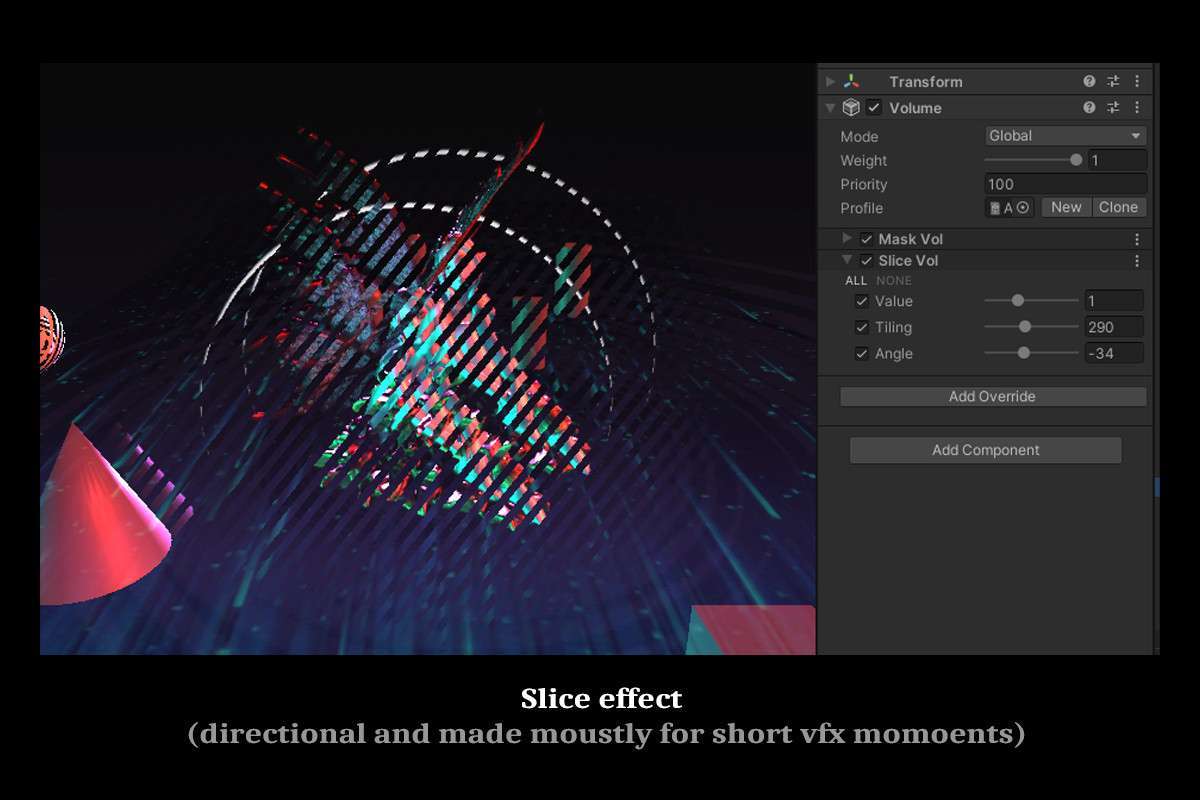Click the Volume component title
The height and width of the screenshot is (800, 1200).
[x=916, y=108]
